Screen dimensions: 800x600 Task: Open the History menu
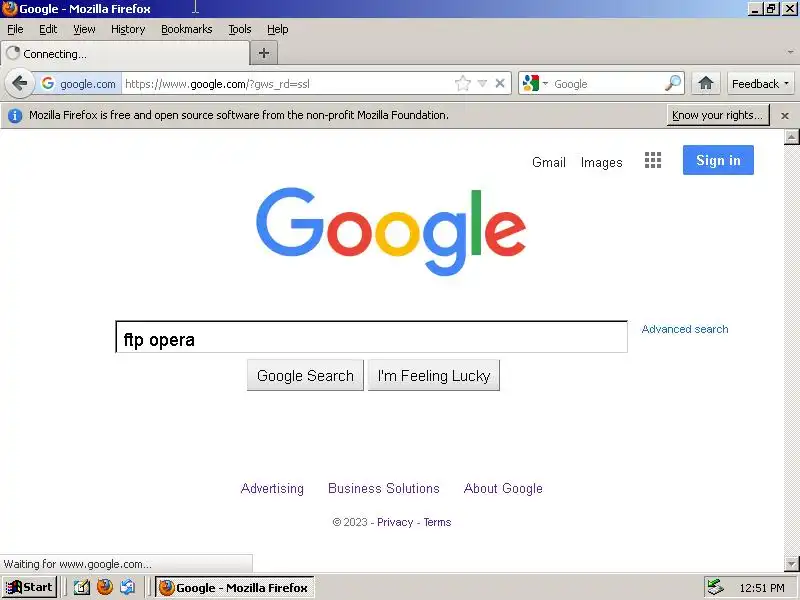pyautogui.click(x=128, y=29)
